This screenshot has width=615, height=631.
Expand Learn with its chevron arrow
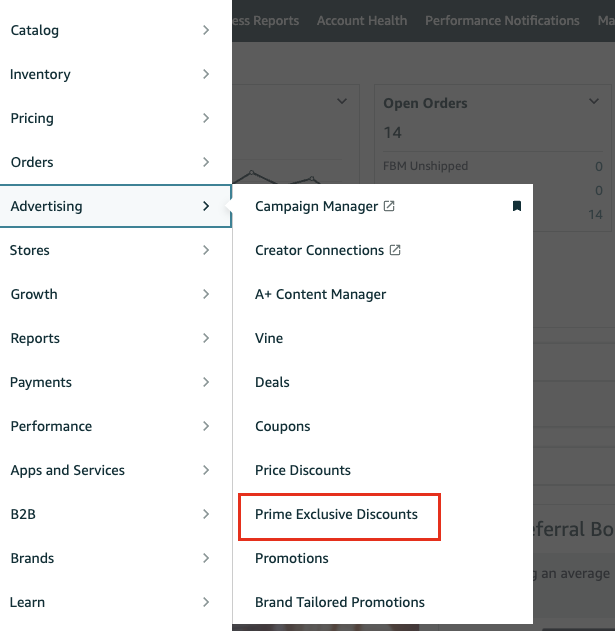coord(206,602)
